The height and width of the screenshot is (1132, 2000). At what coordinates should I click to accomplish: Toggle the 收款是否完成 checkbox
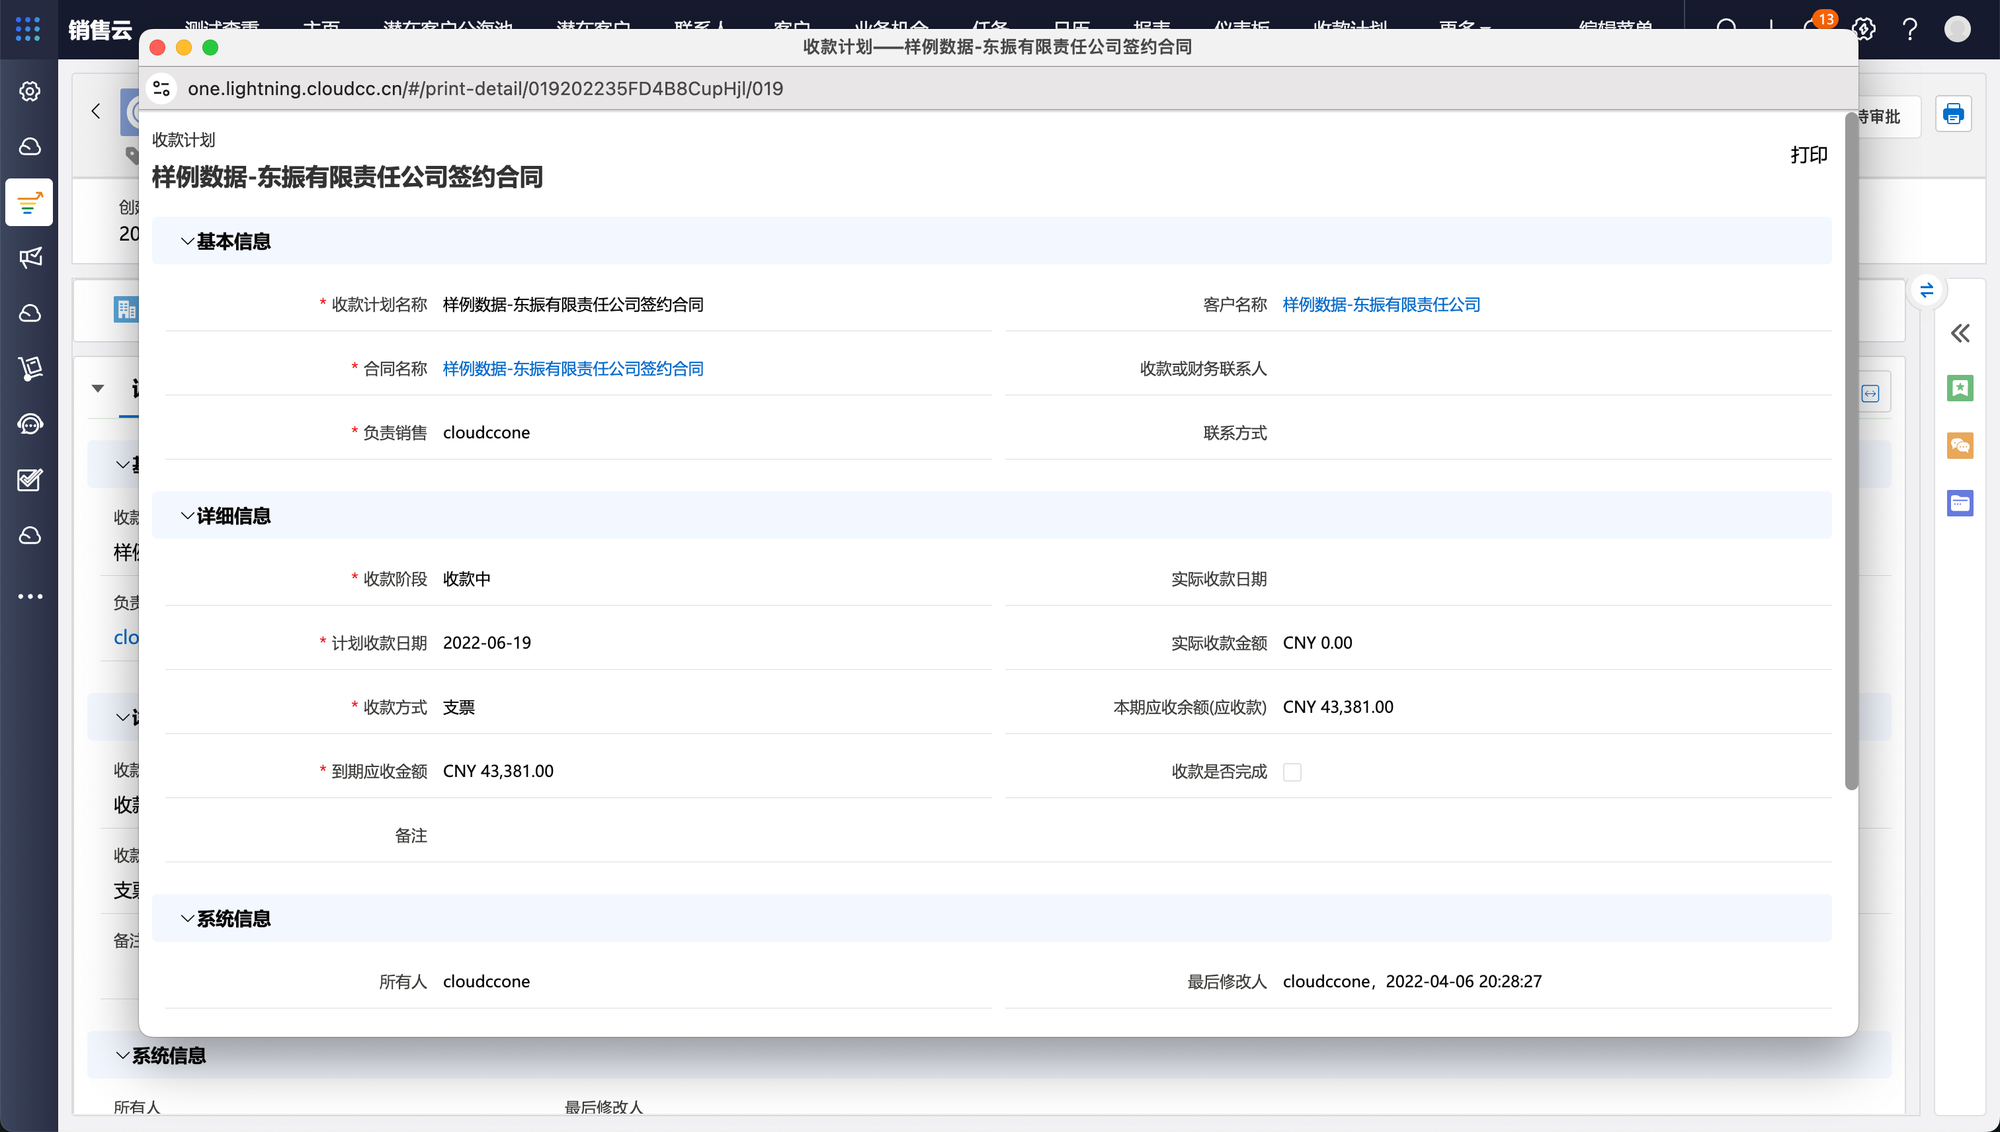[x=1292, y=772]
